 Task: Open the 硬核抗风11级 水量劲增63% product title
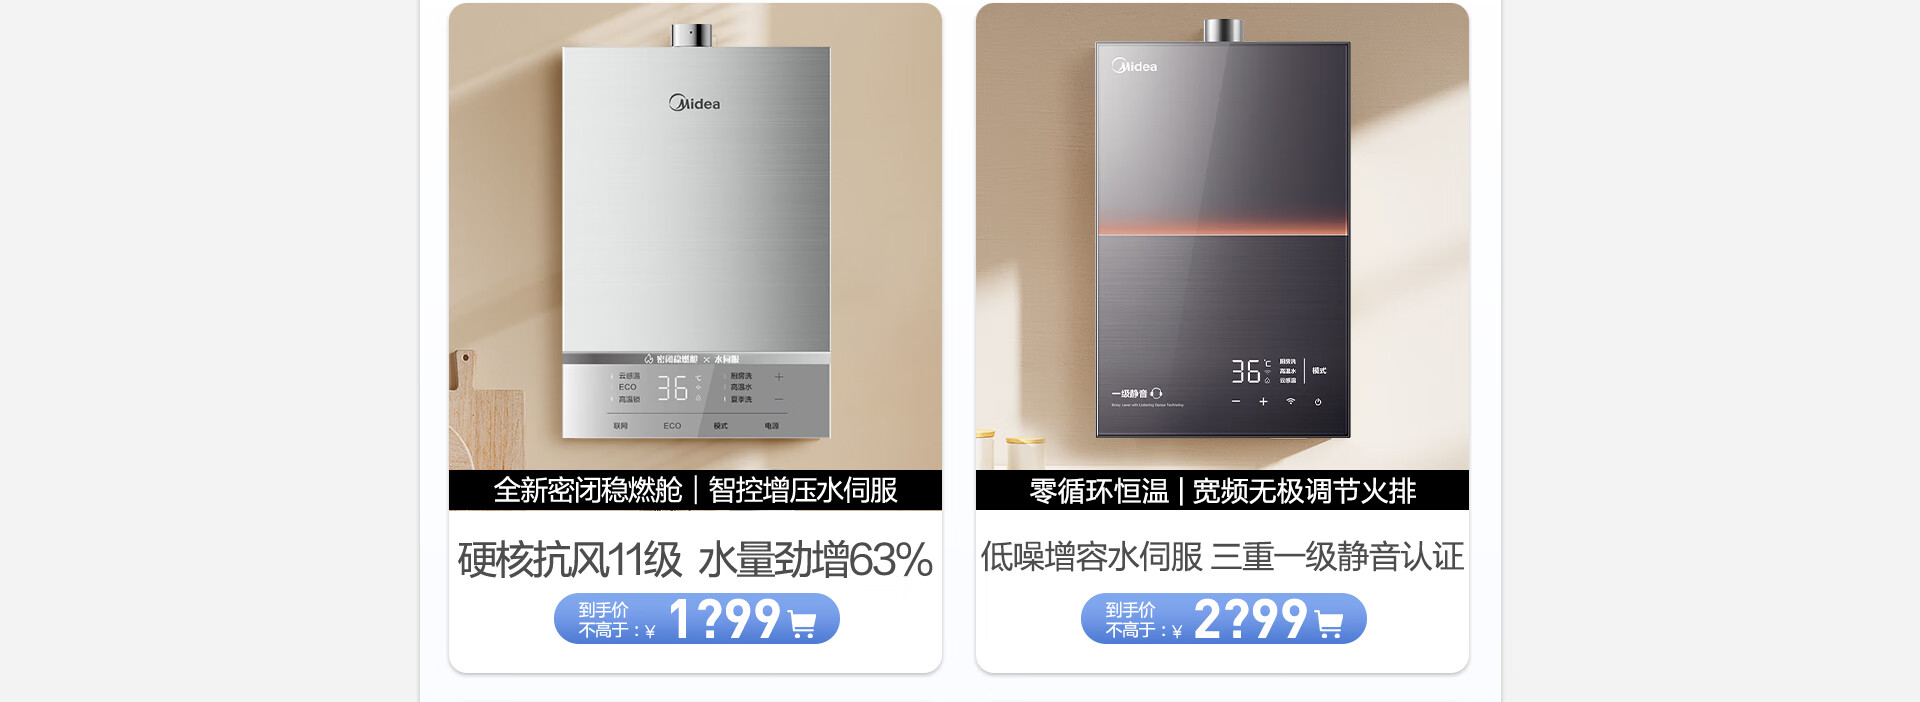point(695,559)
